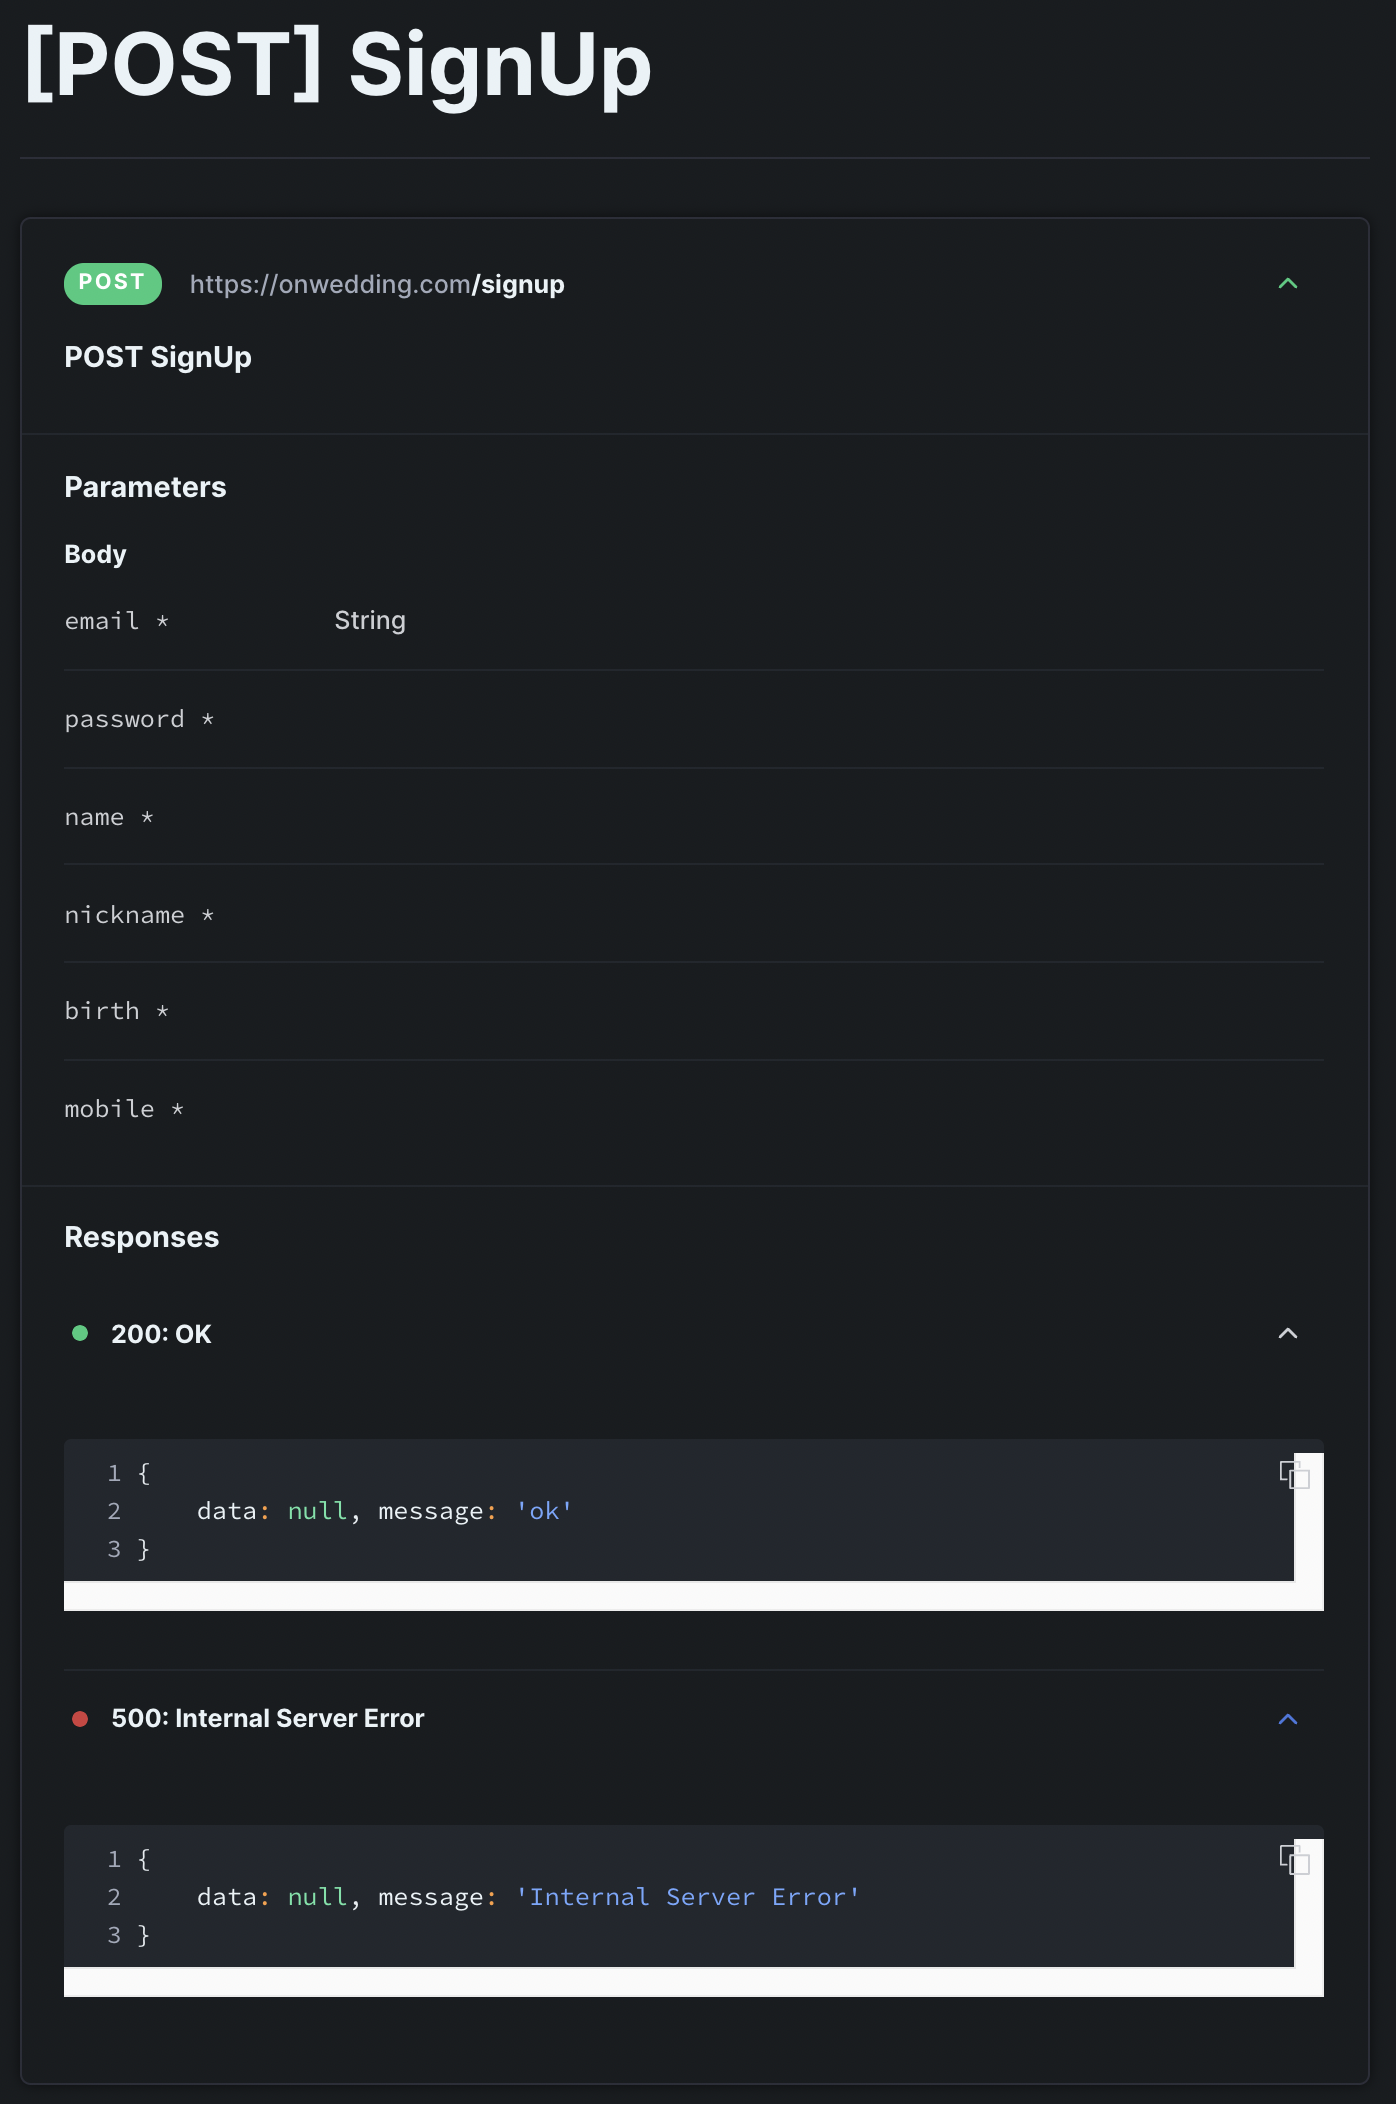Image resolution: width=1396 pixels, height=2104 pixels.
Task: Click the green status dot beside 200: OK
Action: tap(80, 1333)
